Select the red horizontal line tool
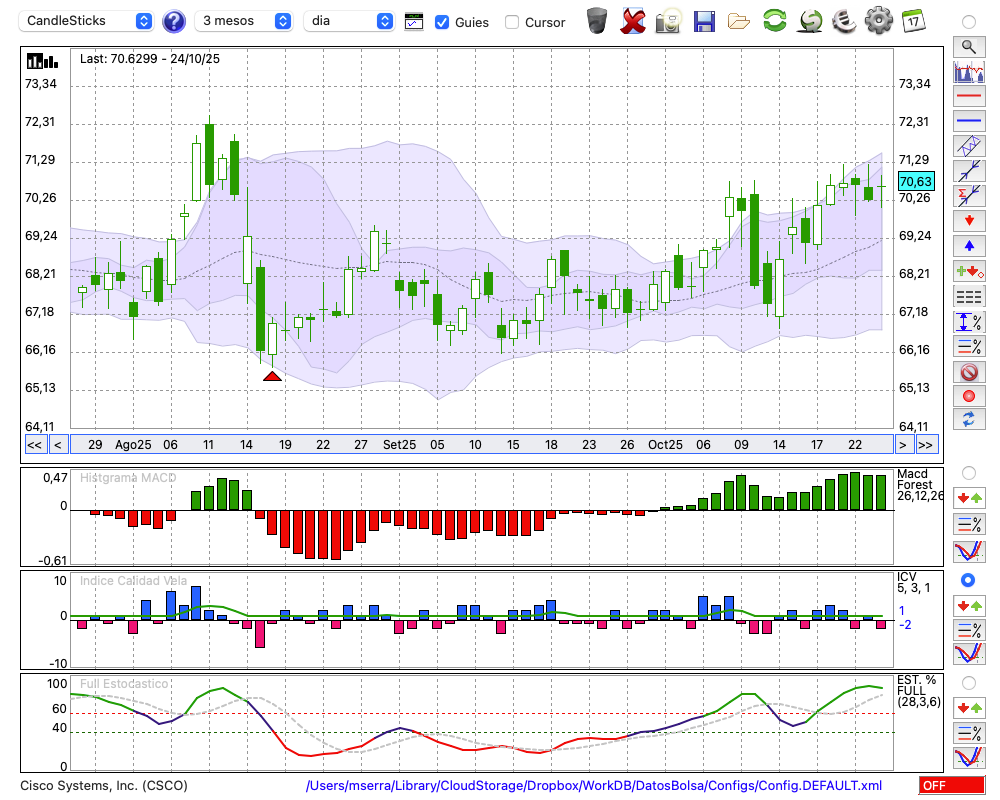This screenshot has width=1000, height=800. [969, 96]
